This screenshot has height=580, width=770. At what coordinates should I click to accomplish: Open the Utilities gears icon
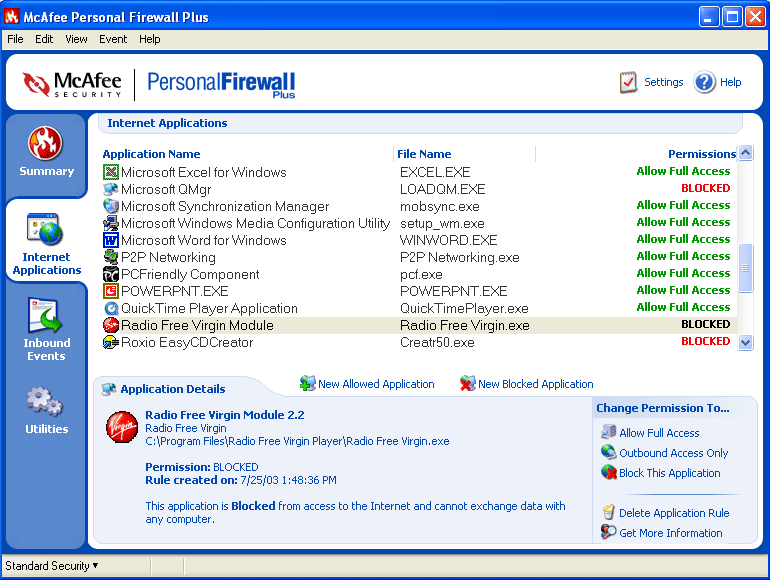pyautogui.click(x=45, y=402)
